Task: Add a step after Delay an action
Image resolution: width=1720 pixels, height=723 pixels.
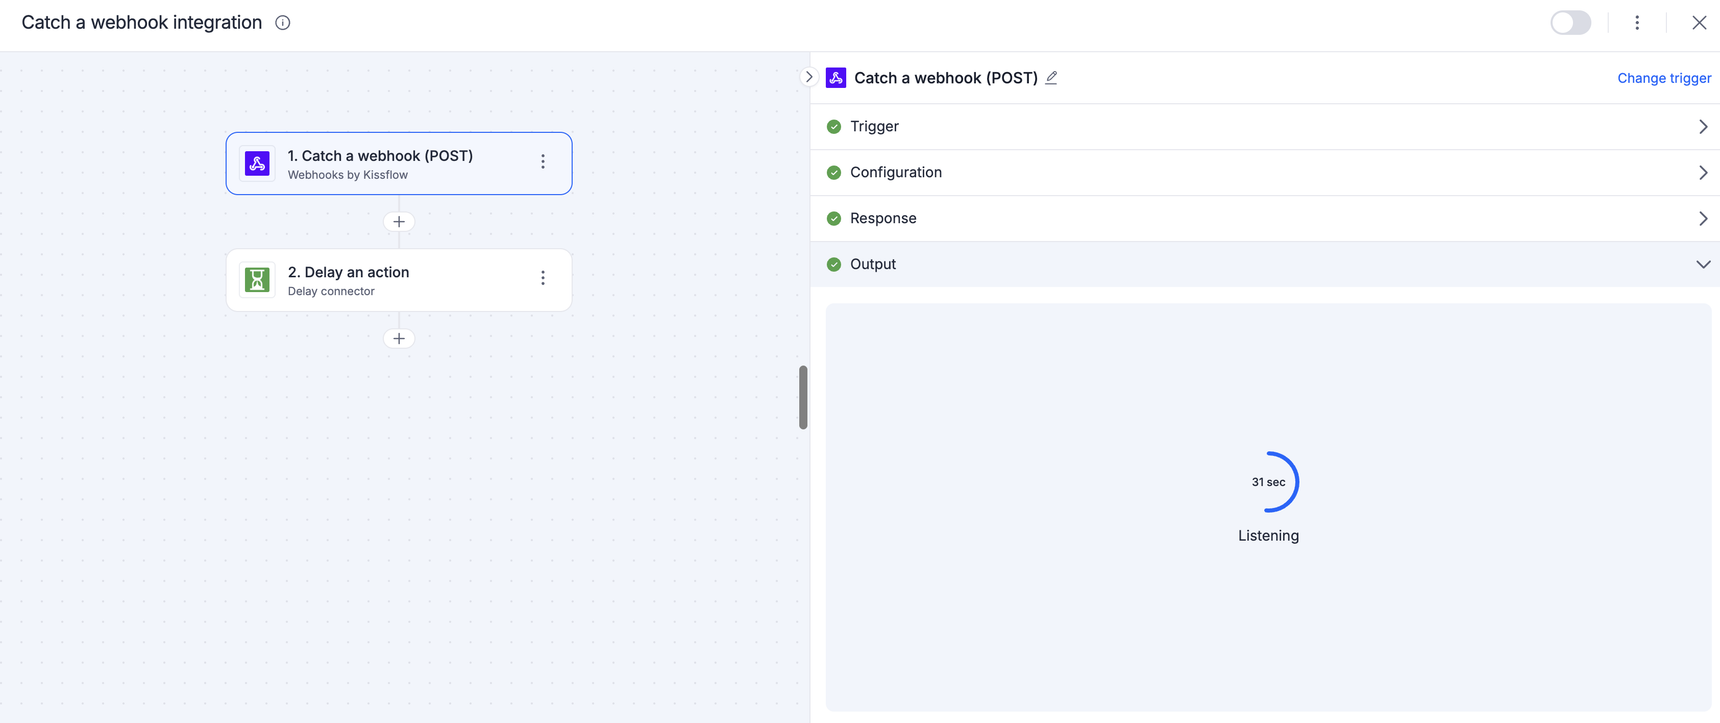Action: 399,339
